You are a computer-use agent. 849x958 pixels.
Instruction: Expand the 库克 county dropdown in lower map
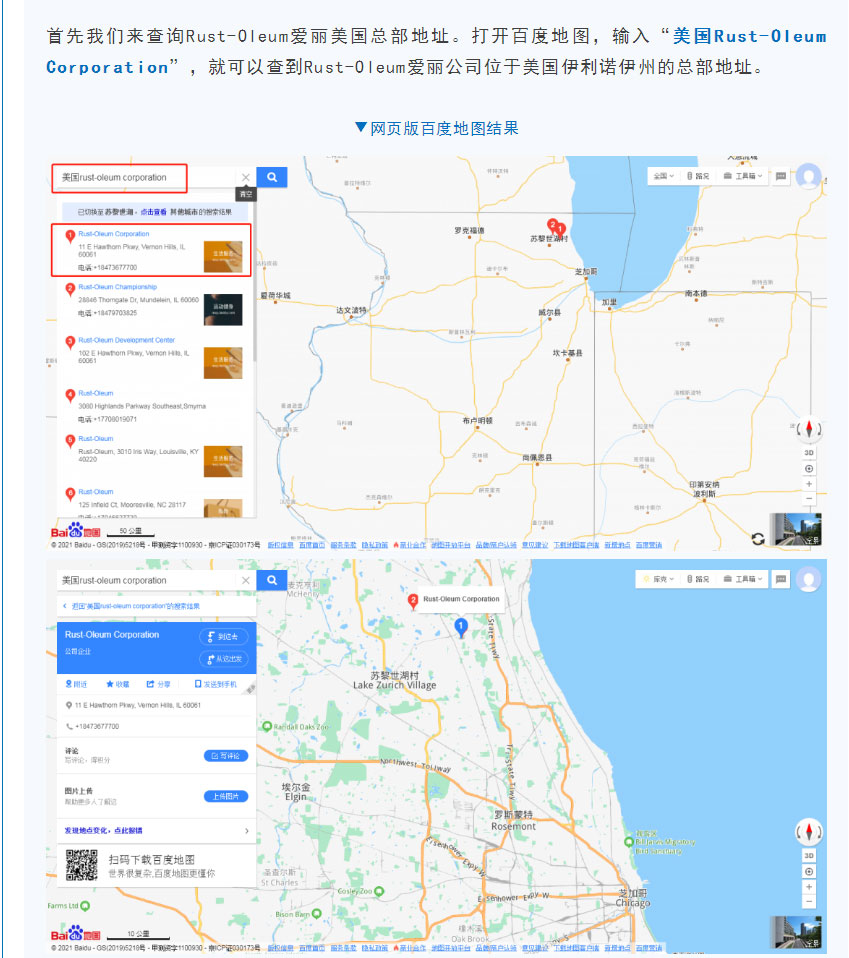coord(660,579)
